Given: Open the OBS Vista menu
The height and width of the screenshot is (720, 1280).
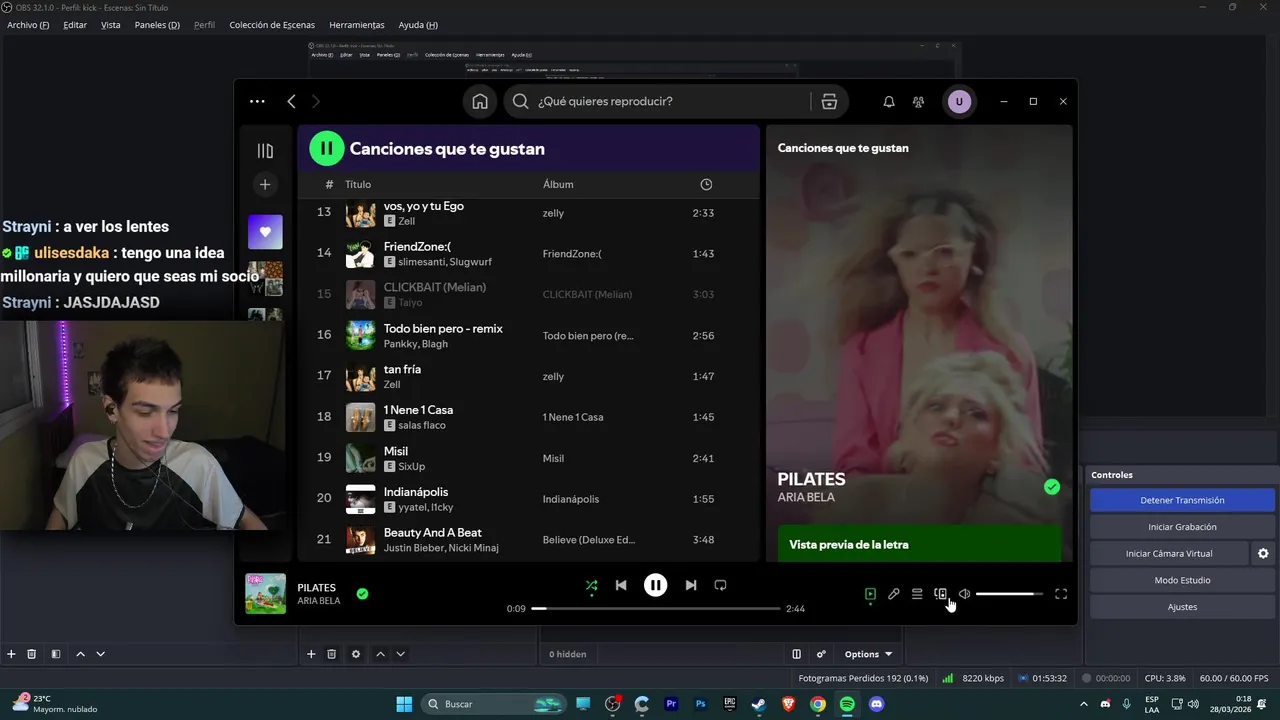Looking at the screenshot, I should (110, 25).
